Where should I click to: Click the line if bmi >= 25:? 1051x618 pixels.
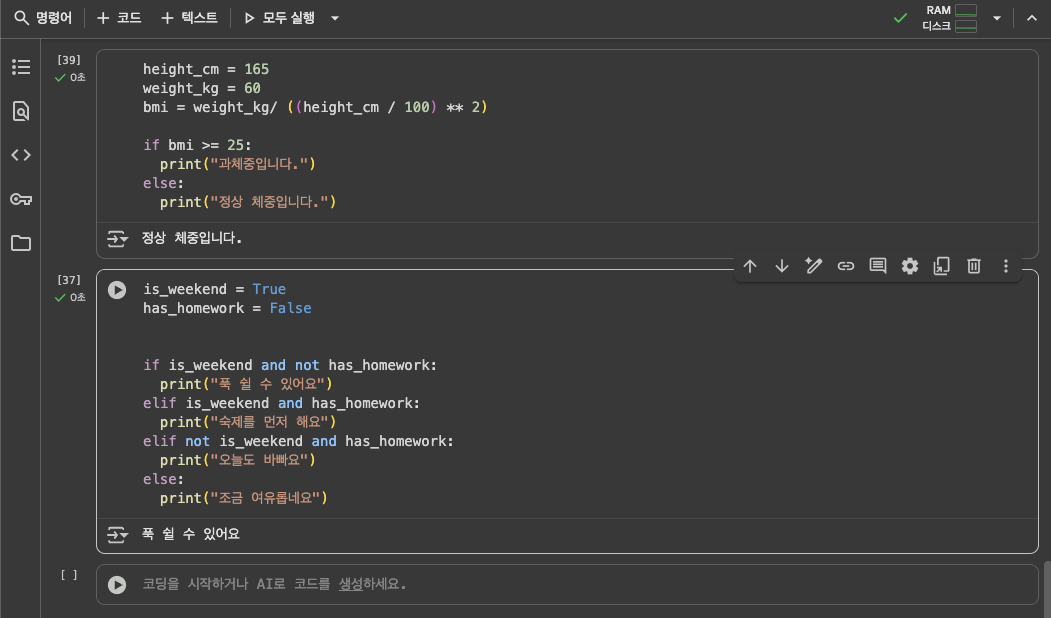click(x=197, y=145)
